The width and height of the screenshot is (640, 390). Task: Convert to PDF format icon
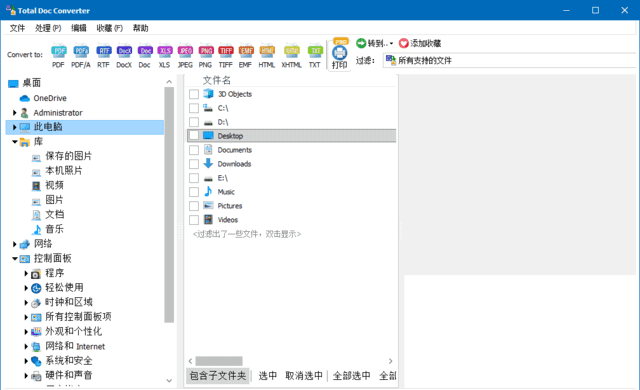point(59,51)
